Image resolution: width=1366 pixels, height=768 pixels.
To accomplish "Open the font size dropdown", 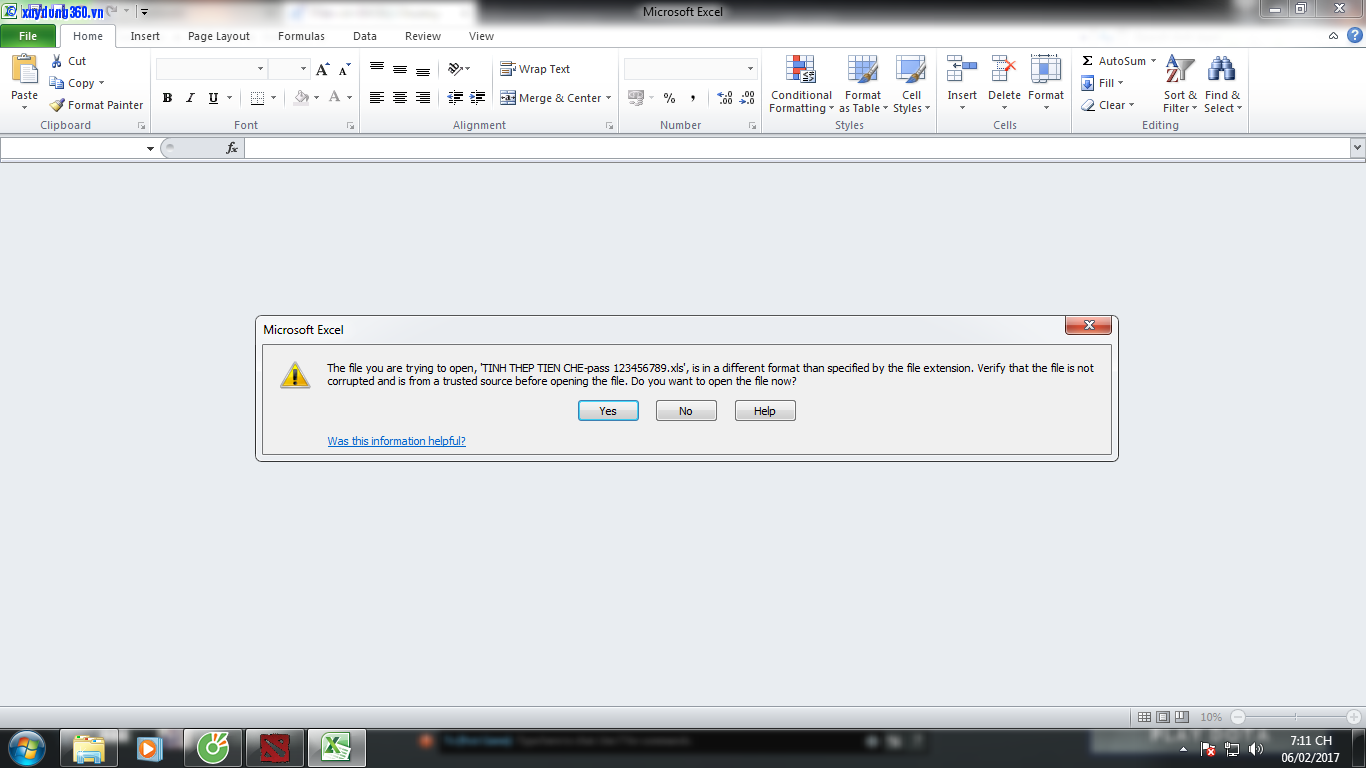I will coord(303,69).
